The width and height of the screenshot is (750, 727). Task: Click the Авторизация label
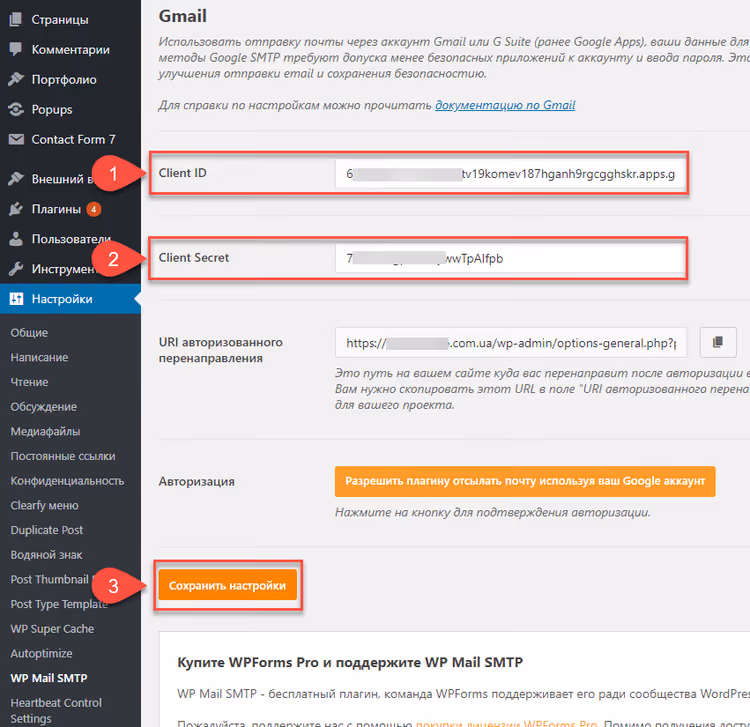197,481
